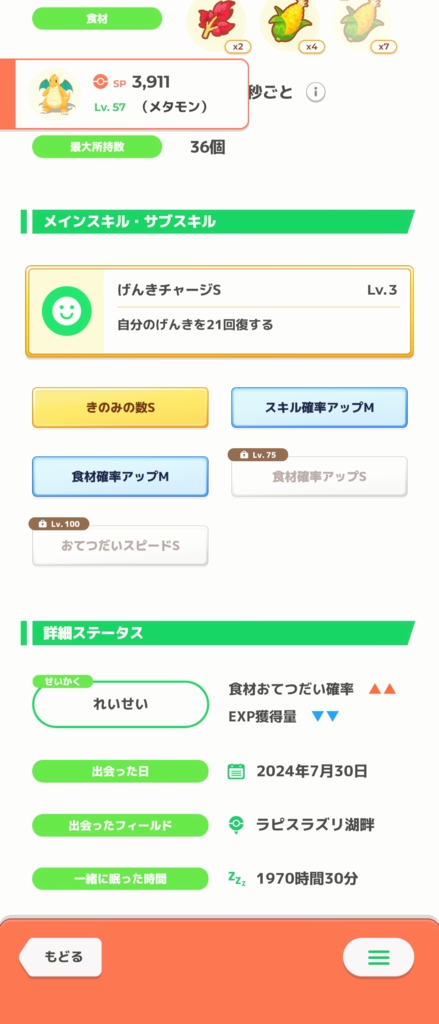Tap the green smiley skill icon
439x1024 pixels.
click(x=64, y=311)
